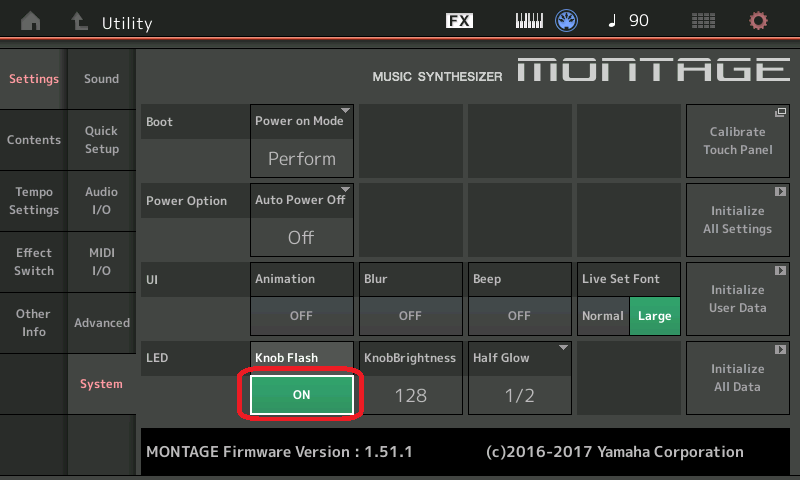Click the red gear Utility icon
This screenshot has width=800, height=480.
(x=759, y=21)
